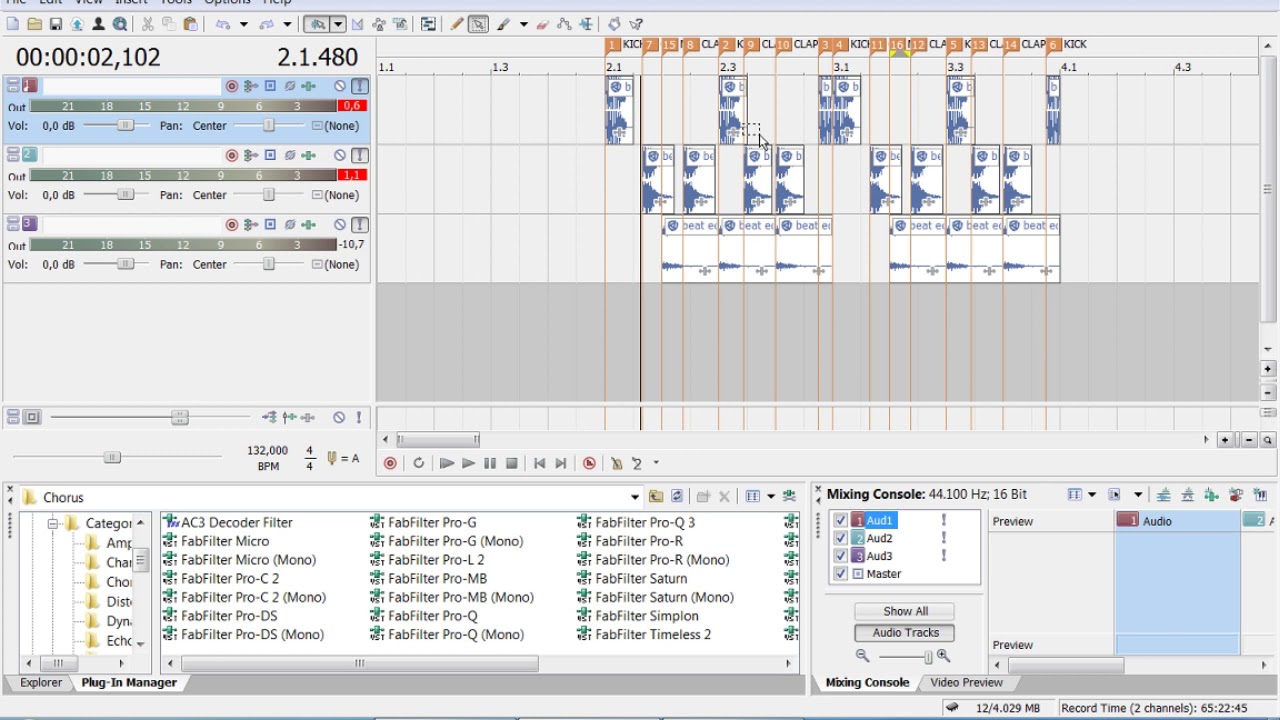Pause playback in transport bar
The image size is (1280, 720).
[x=490, y=463]
